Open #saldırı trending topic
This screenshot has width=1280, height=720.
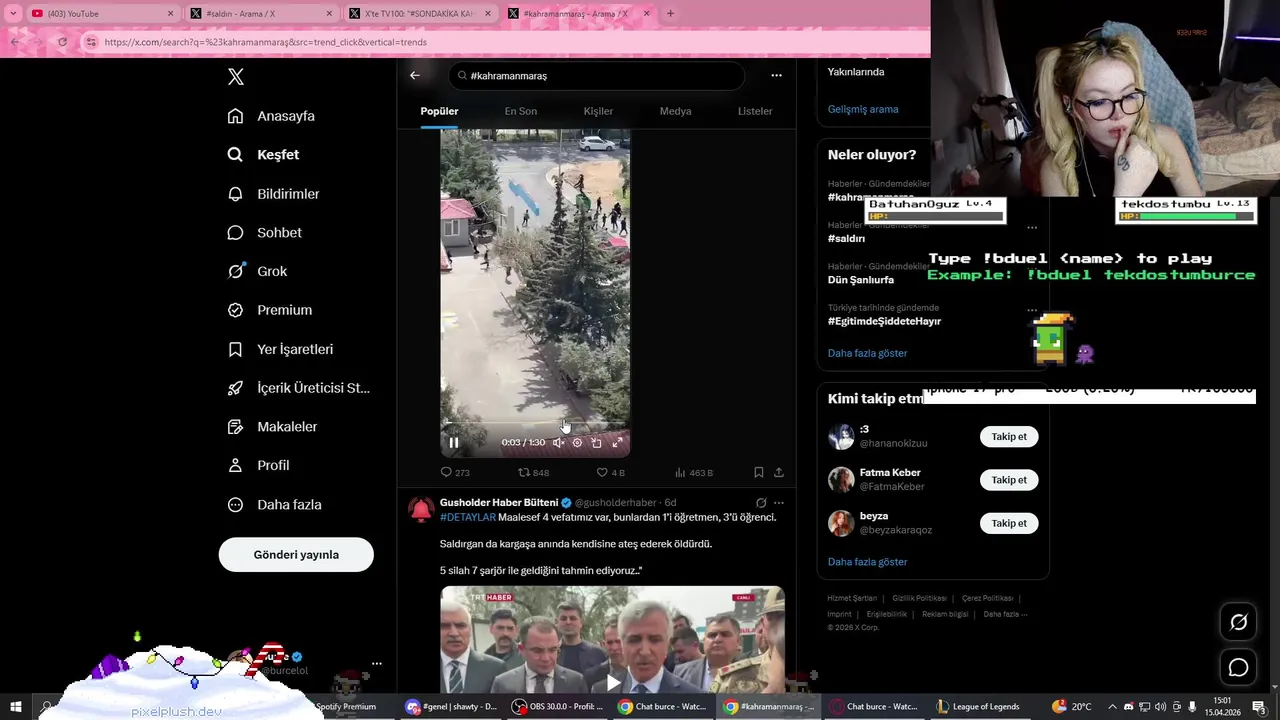[x=846, y=239]
